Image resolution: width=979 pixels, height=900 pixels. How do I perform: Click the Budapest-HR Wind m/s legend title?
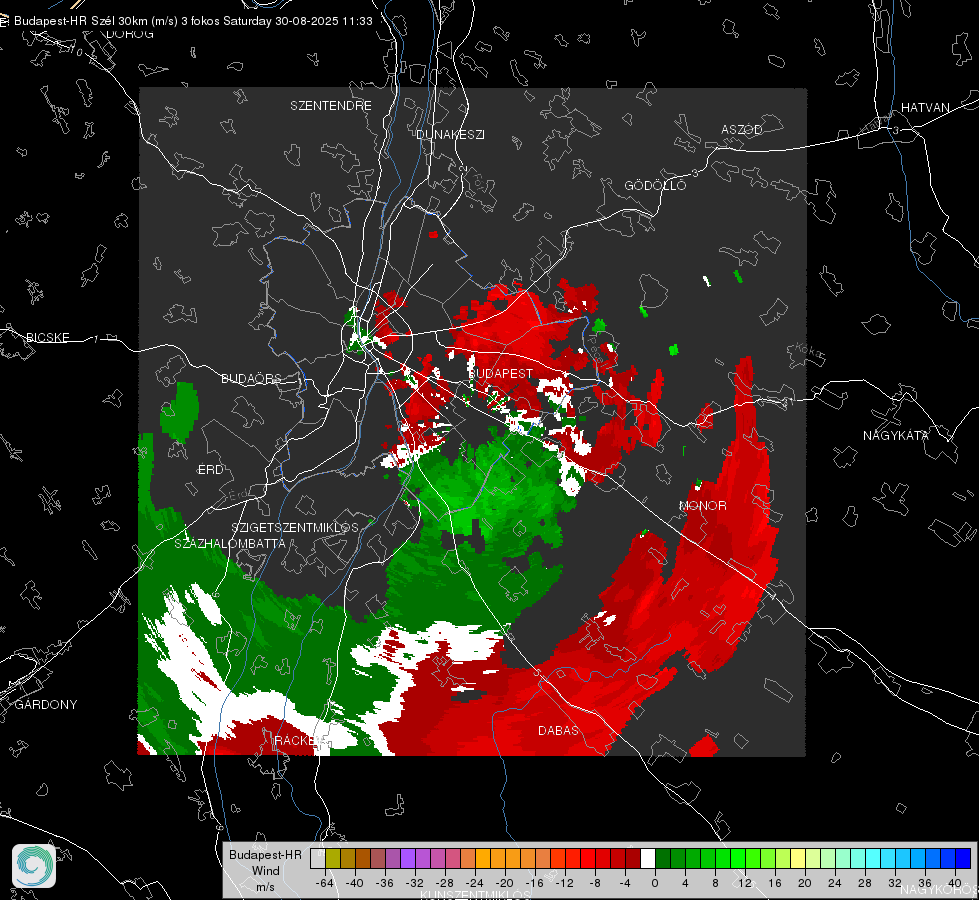(265, 871)
